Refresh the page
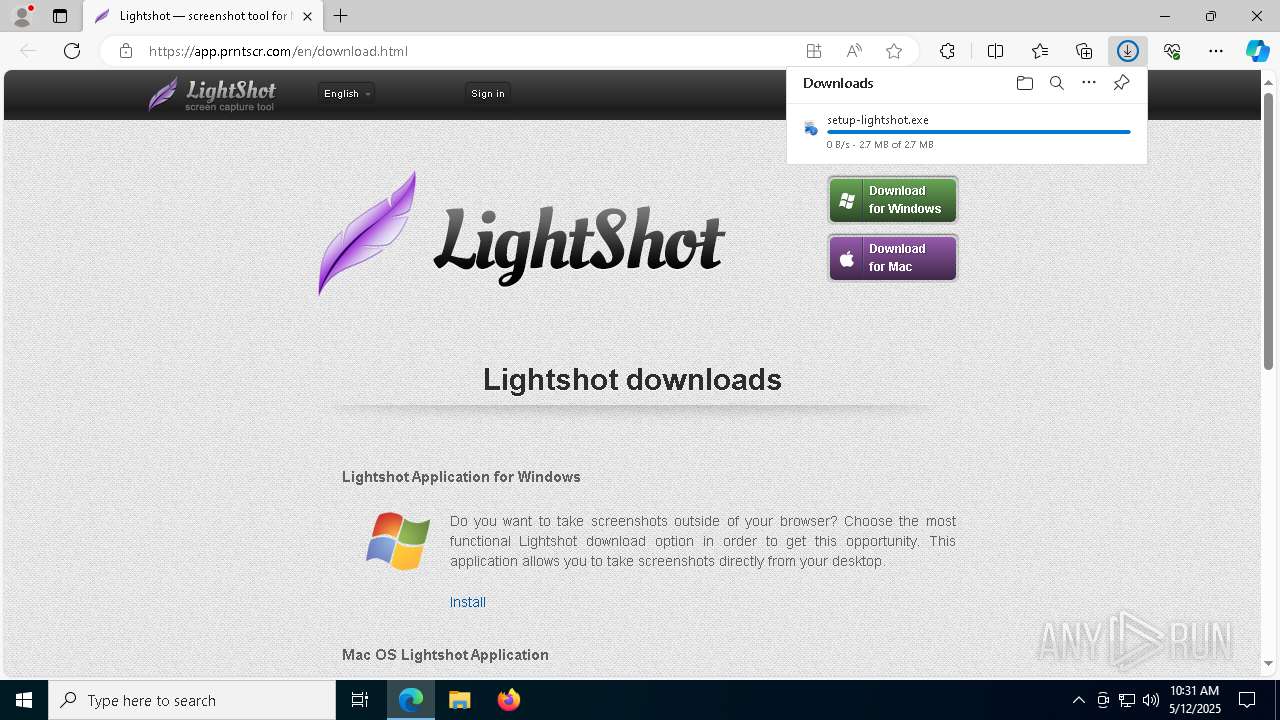The width and height of the screenshot is (1280, 720). tap(72, 51)
